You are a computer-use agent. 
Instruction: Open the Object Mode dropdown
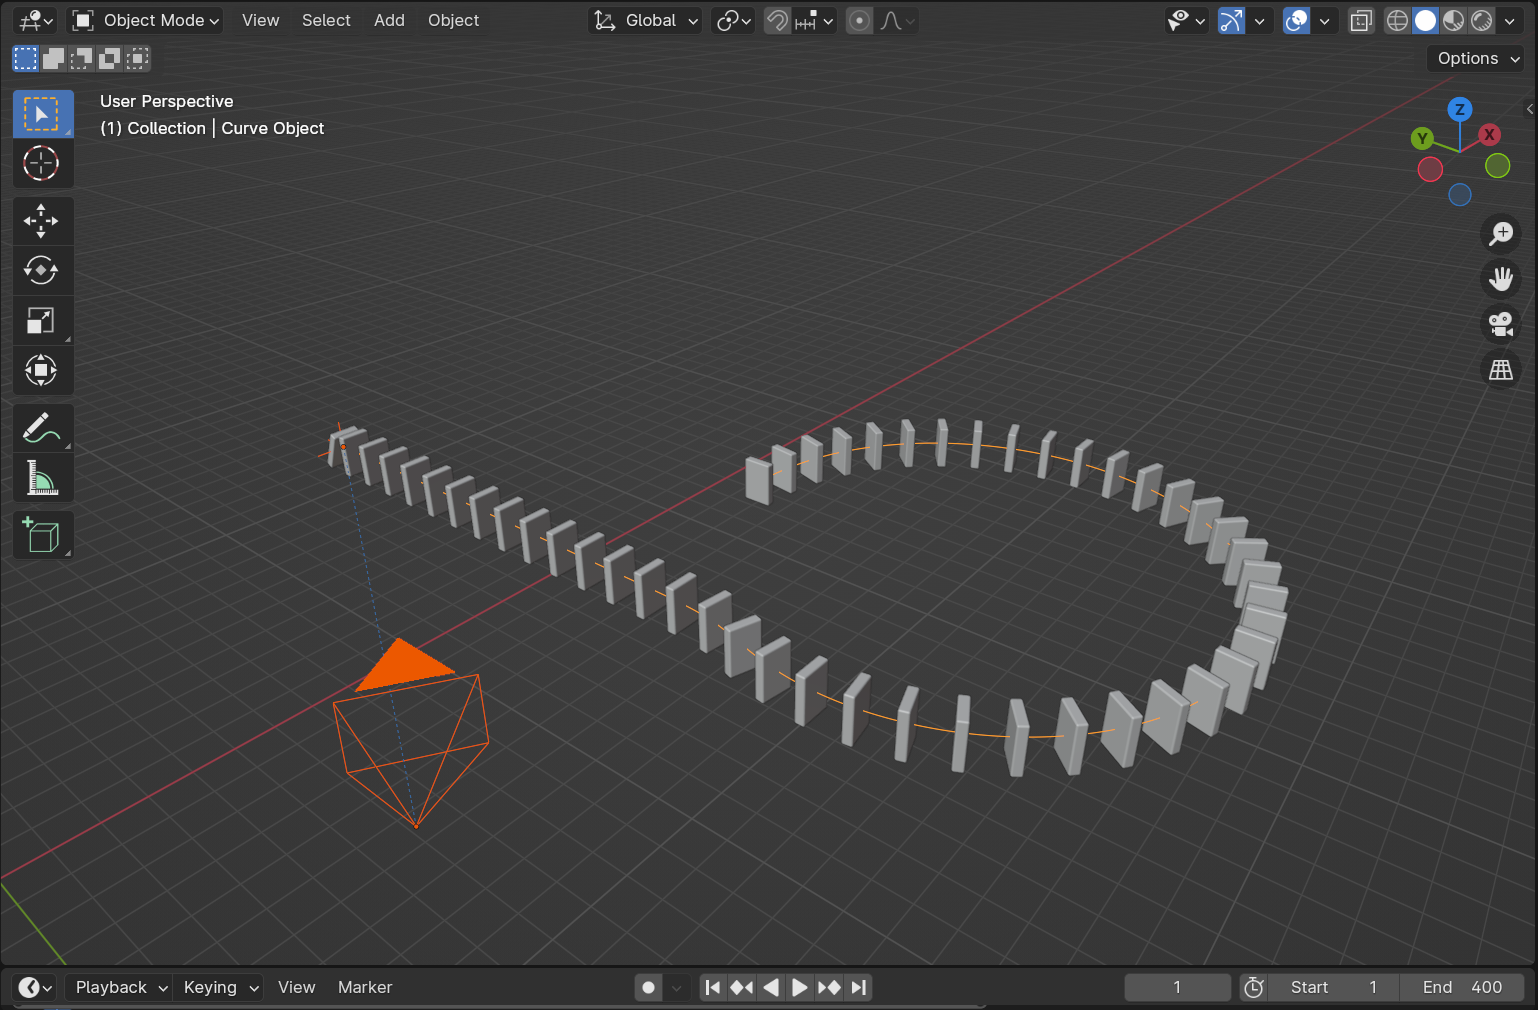pyautogui.click(x=146, y=21)
